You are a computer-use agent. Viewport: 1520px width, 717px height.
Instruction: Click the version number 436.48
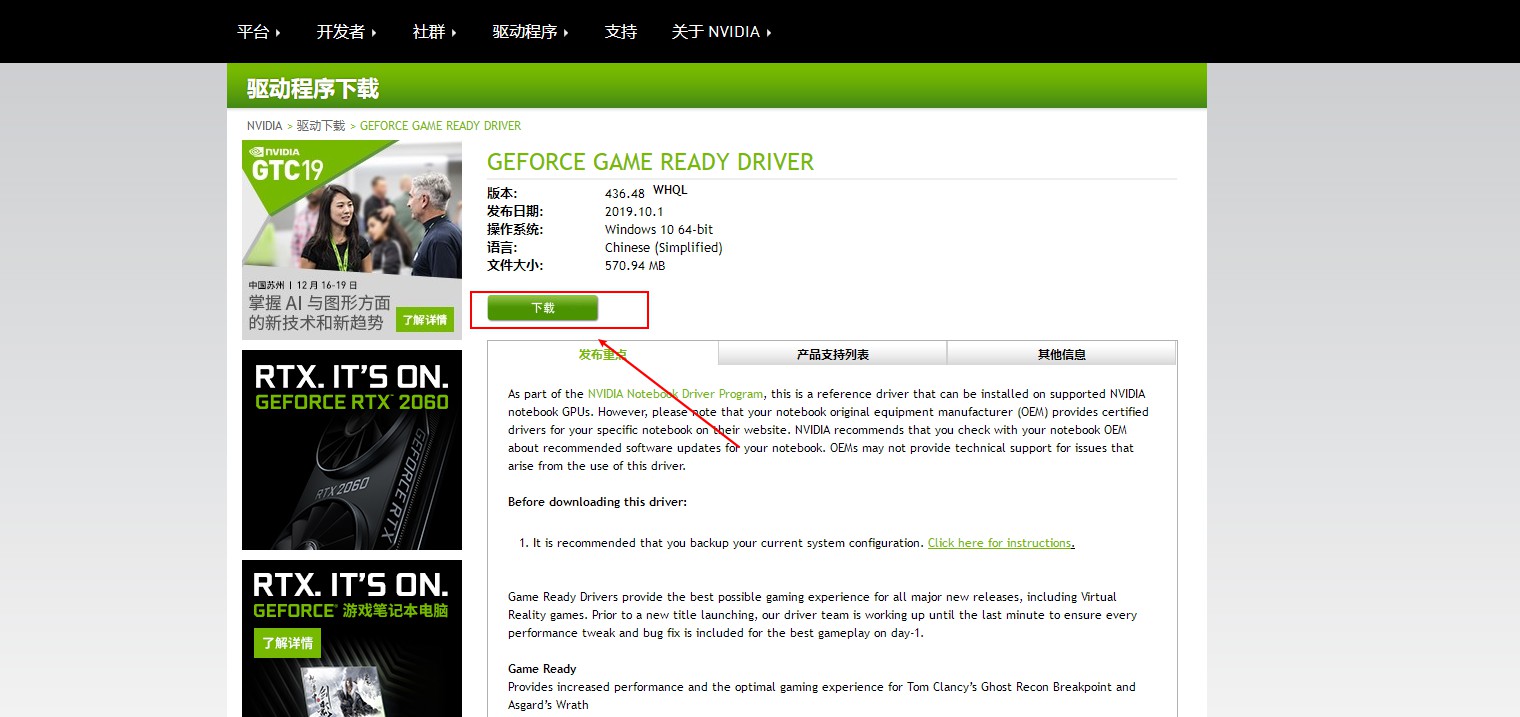coord(625,194)
